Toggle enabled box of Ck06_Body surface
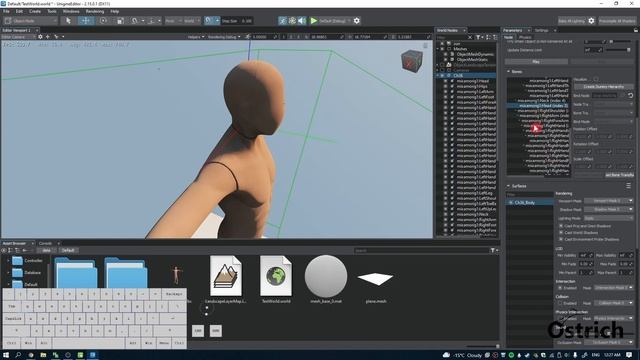 [511, 202]
